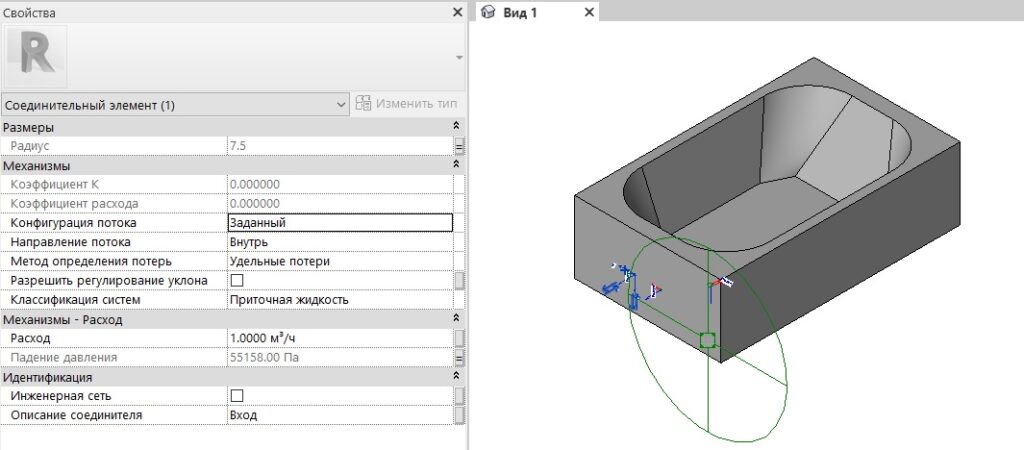Click associate parameter button for Расход
The image size is (1024, 450).
tap(459, 338)
